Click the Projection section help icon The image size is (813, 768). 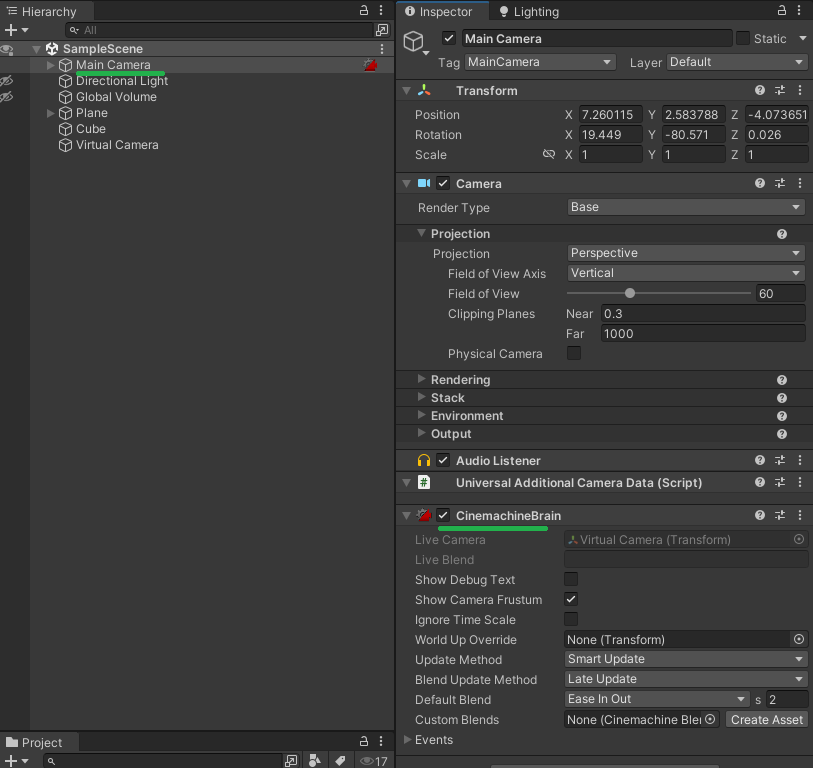(x=782, y=234)
